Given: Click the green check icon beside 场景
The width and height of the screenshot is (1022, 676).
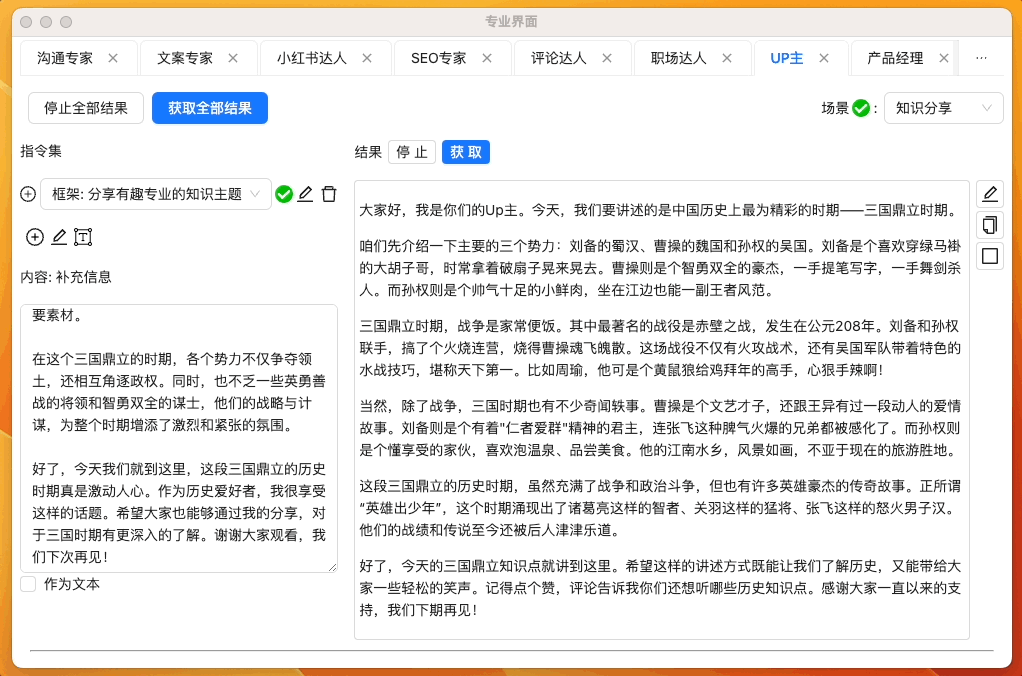Looking at the screenshot, I should (x=860, y=108).
